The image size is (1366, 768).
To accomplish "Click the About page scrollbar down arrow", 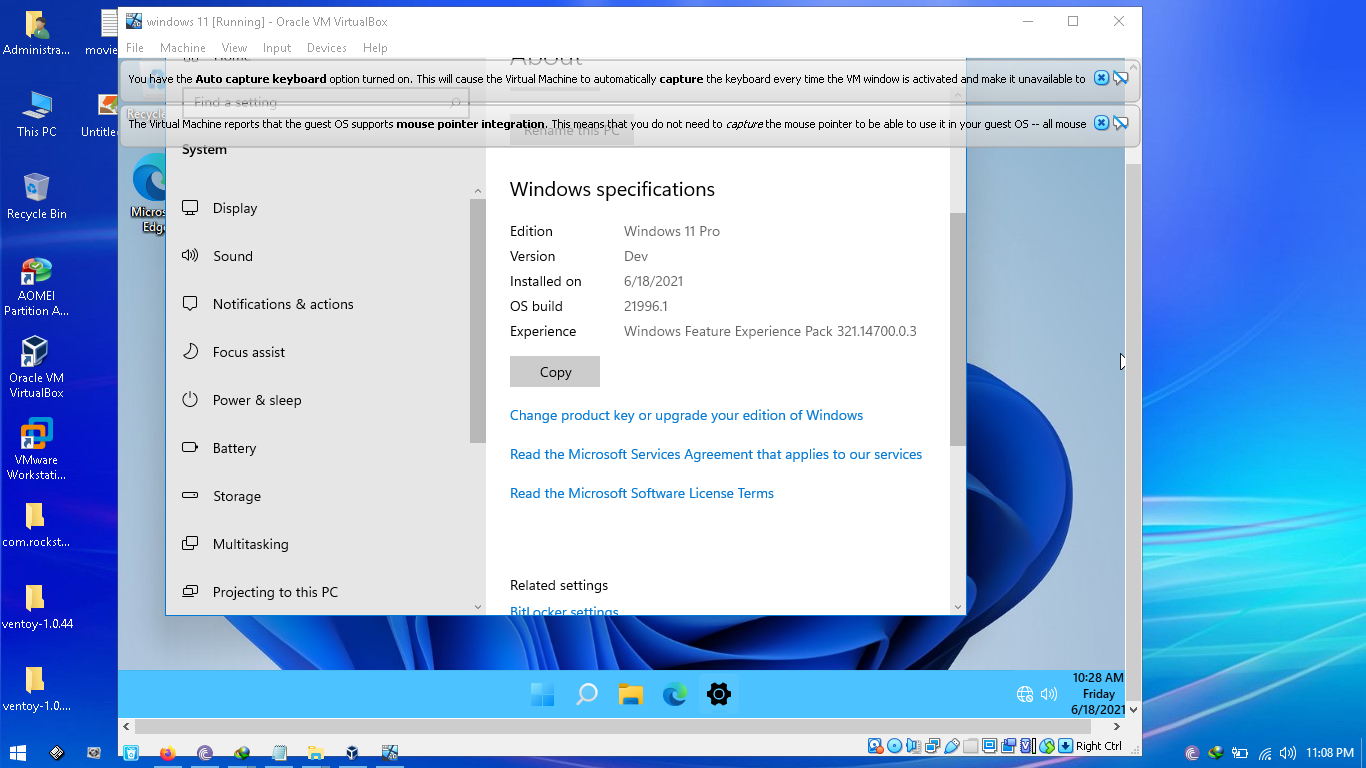I will [958, 607].
